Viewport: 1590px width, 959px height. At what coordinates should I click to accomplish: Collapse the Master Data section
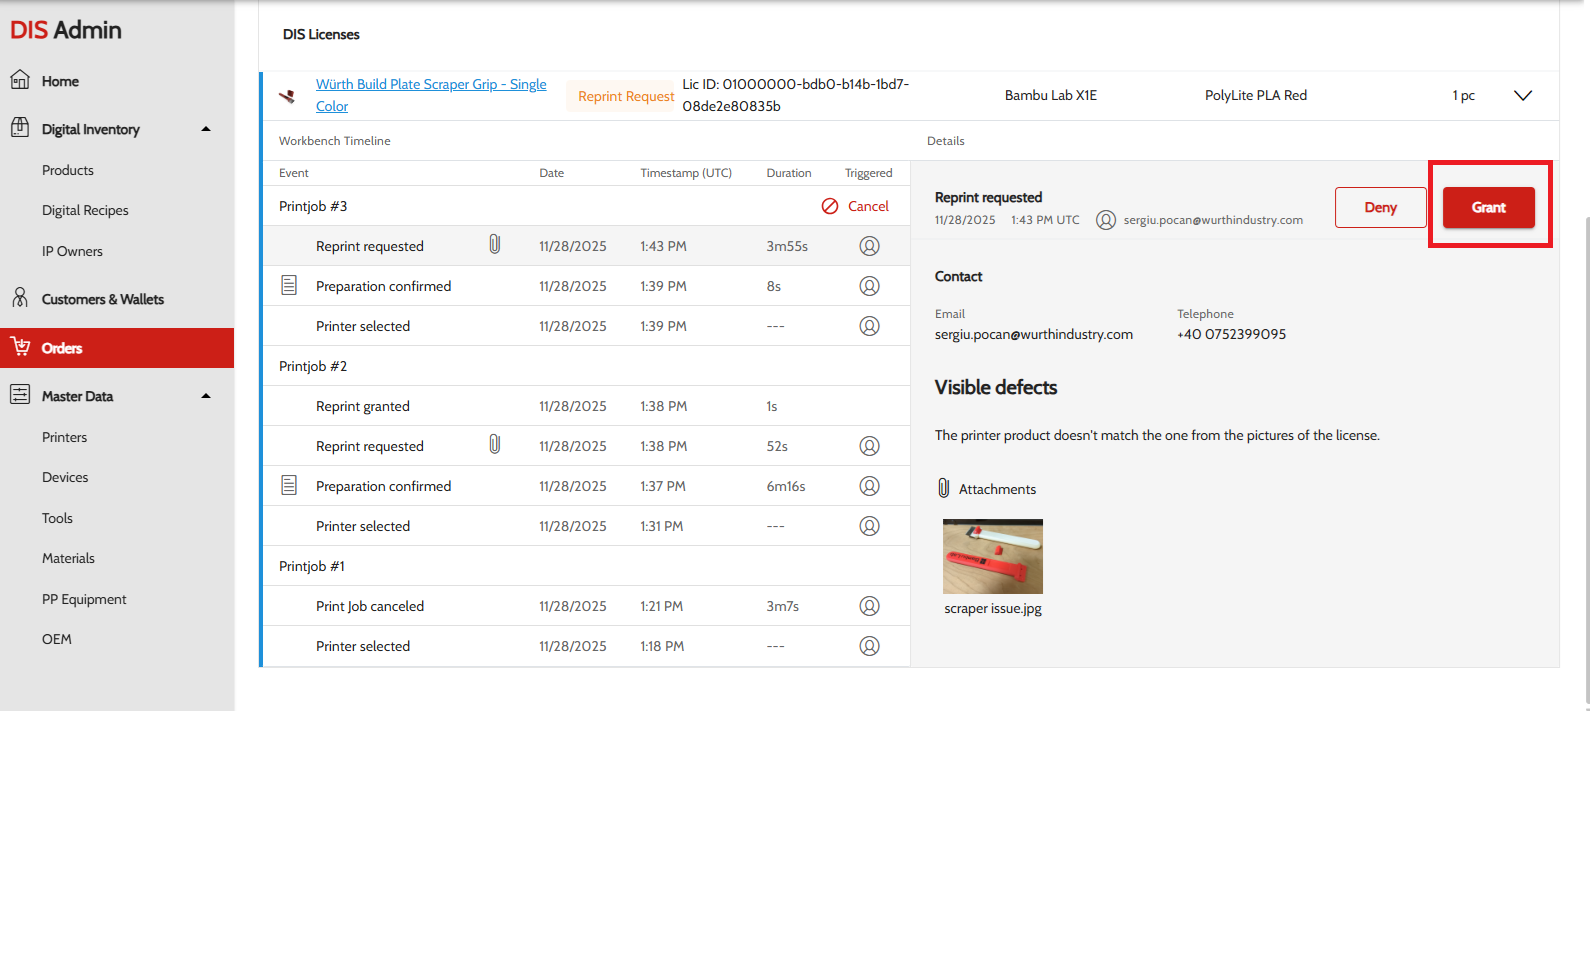click(x=206, y=396)
